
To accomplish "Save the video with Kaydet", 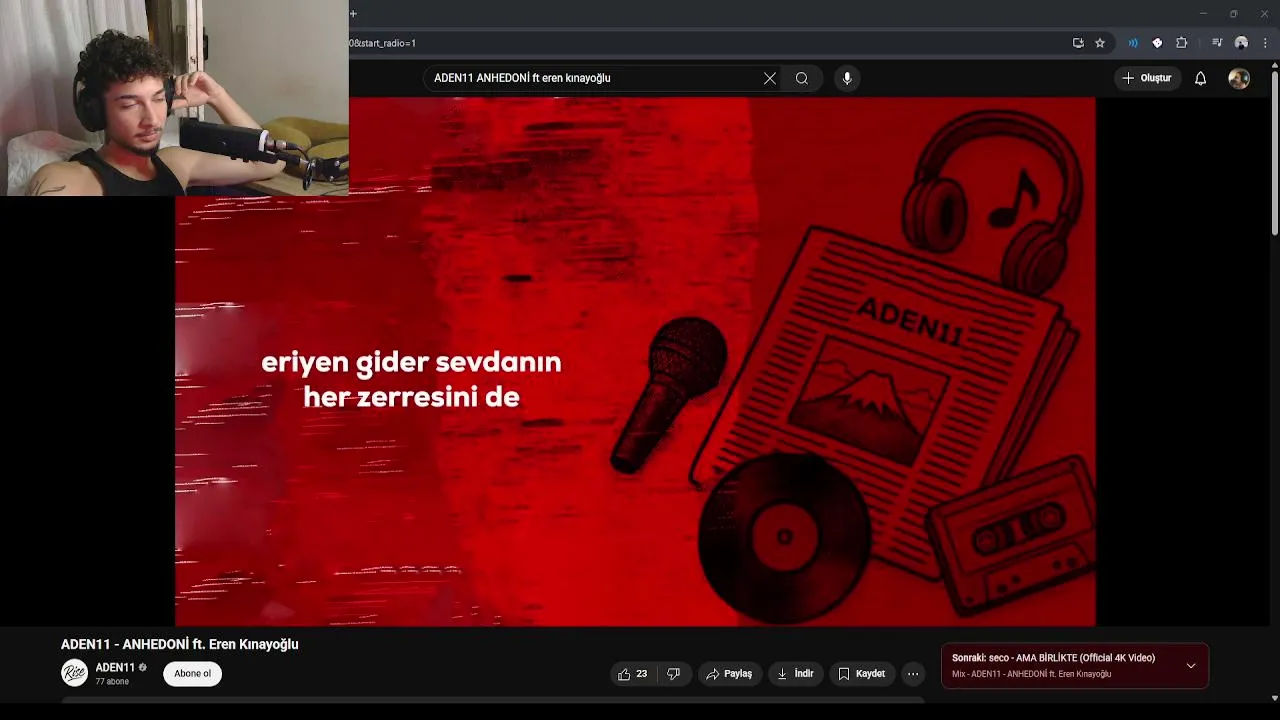I will tap(861, 674).
